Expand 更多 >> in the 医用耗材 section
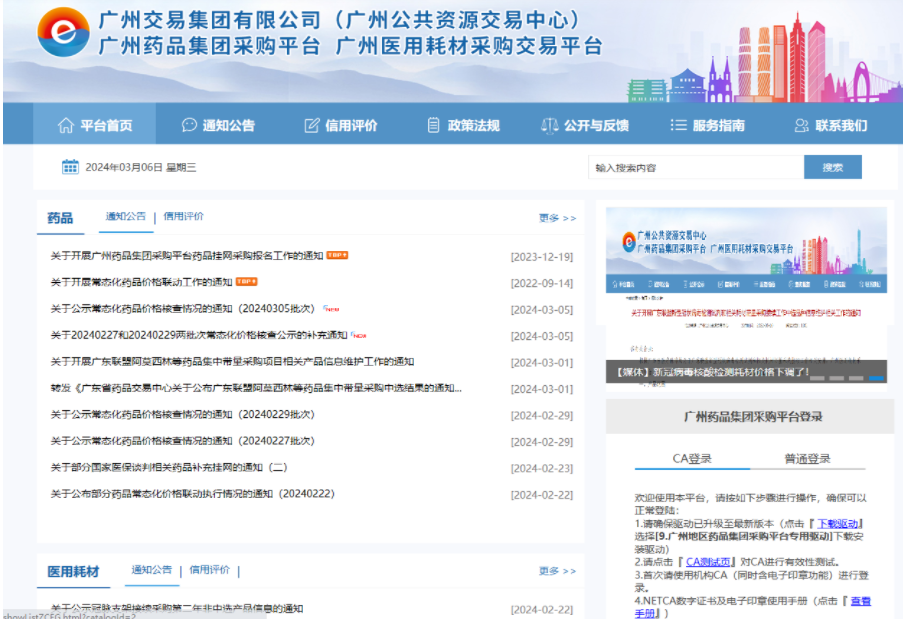This screenshot has height=626, width=903. pos(557,570)
